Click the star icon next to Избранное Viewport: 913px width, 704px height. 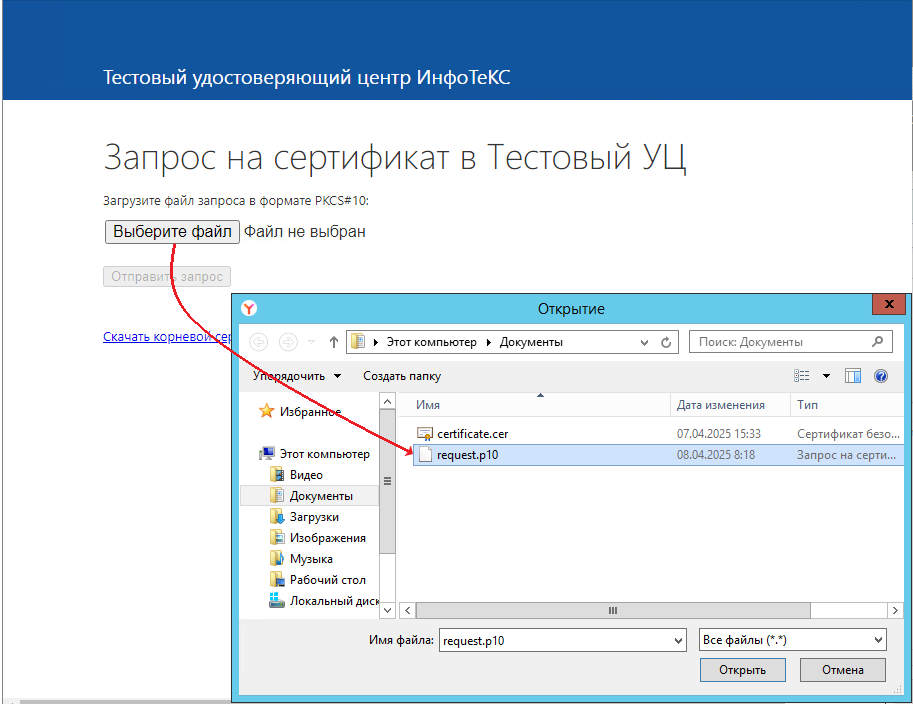tap(267, 411)
